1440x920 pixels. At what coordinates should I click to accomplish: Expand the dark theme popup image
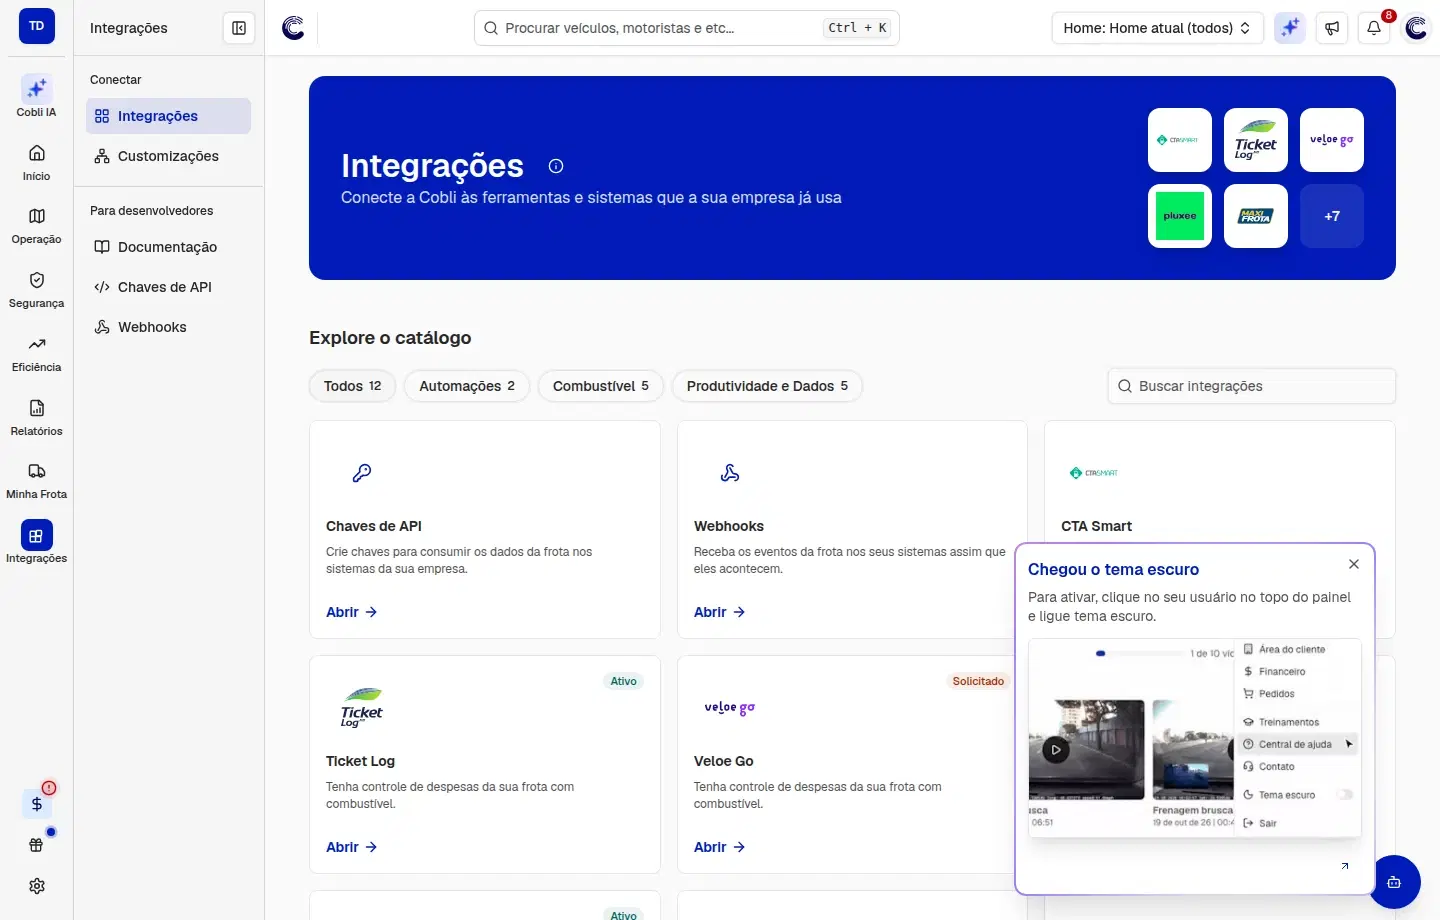[1345, 866]
